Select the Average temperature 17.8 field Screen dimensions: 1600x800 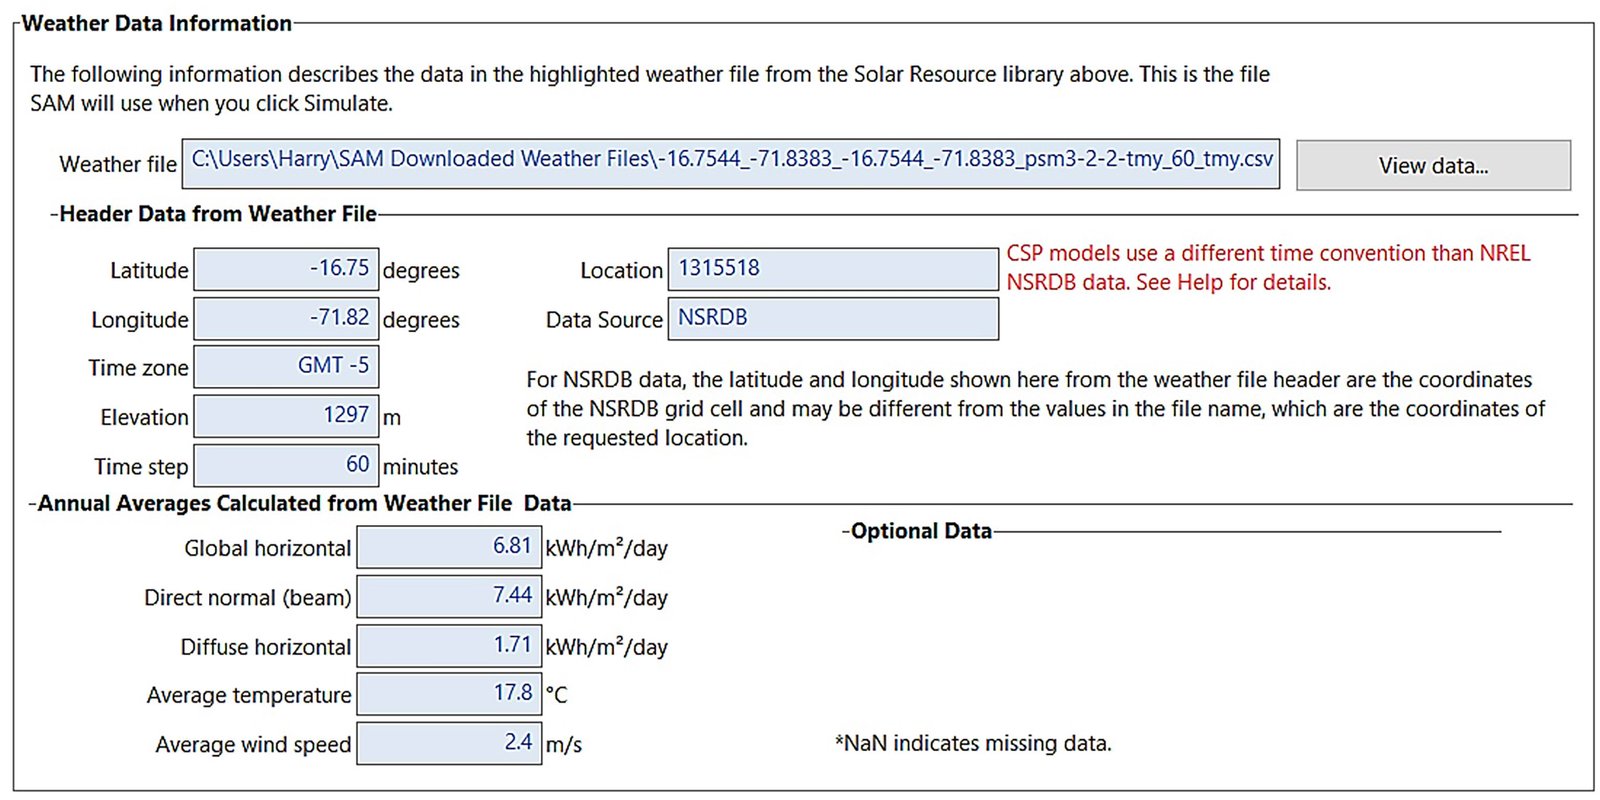tap(449, 694)
